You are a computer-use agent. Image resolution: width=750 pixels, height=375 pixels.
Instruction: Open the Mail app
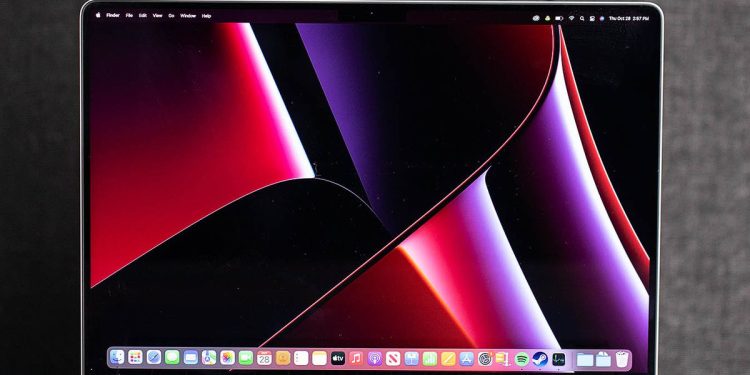coord(190,357)
